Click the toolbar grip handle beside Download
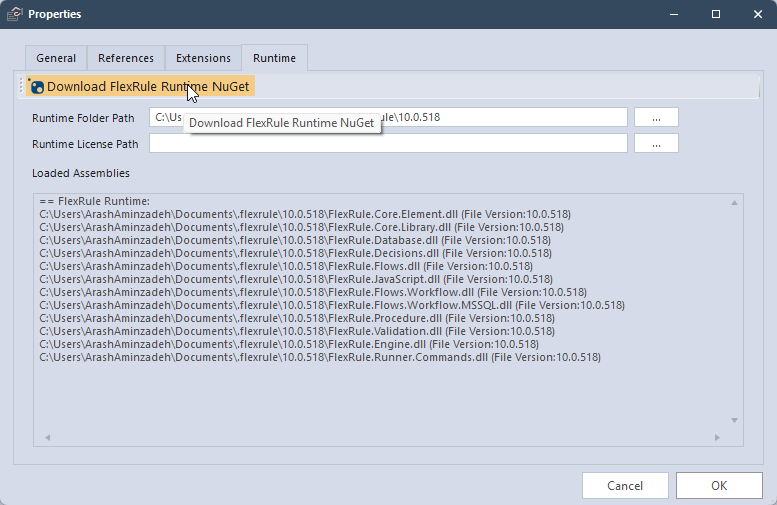 (21, 86)
